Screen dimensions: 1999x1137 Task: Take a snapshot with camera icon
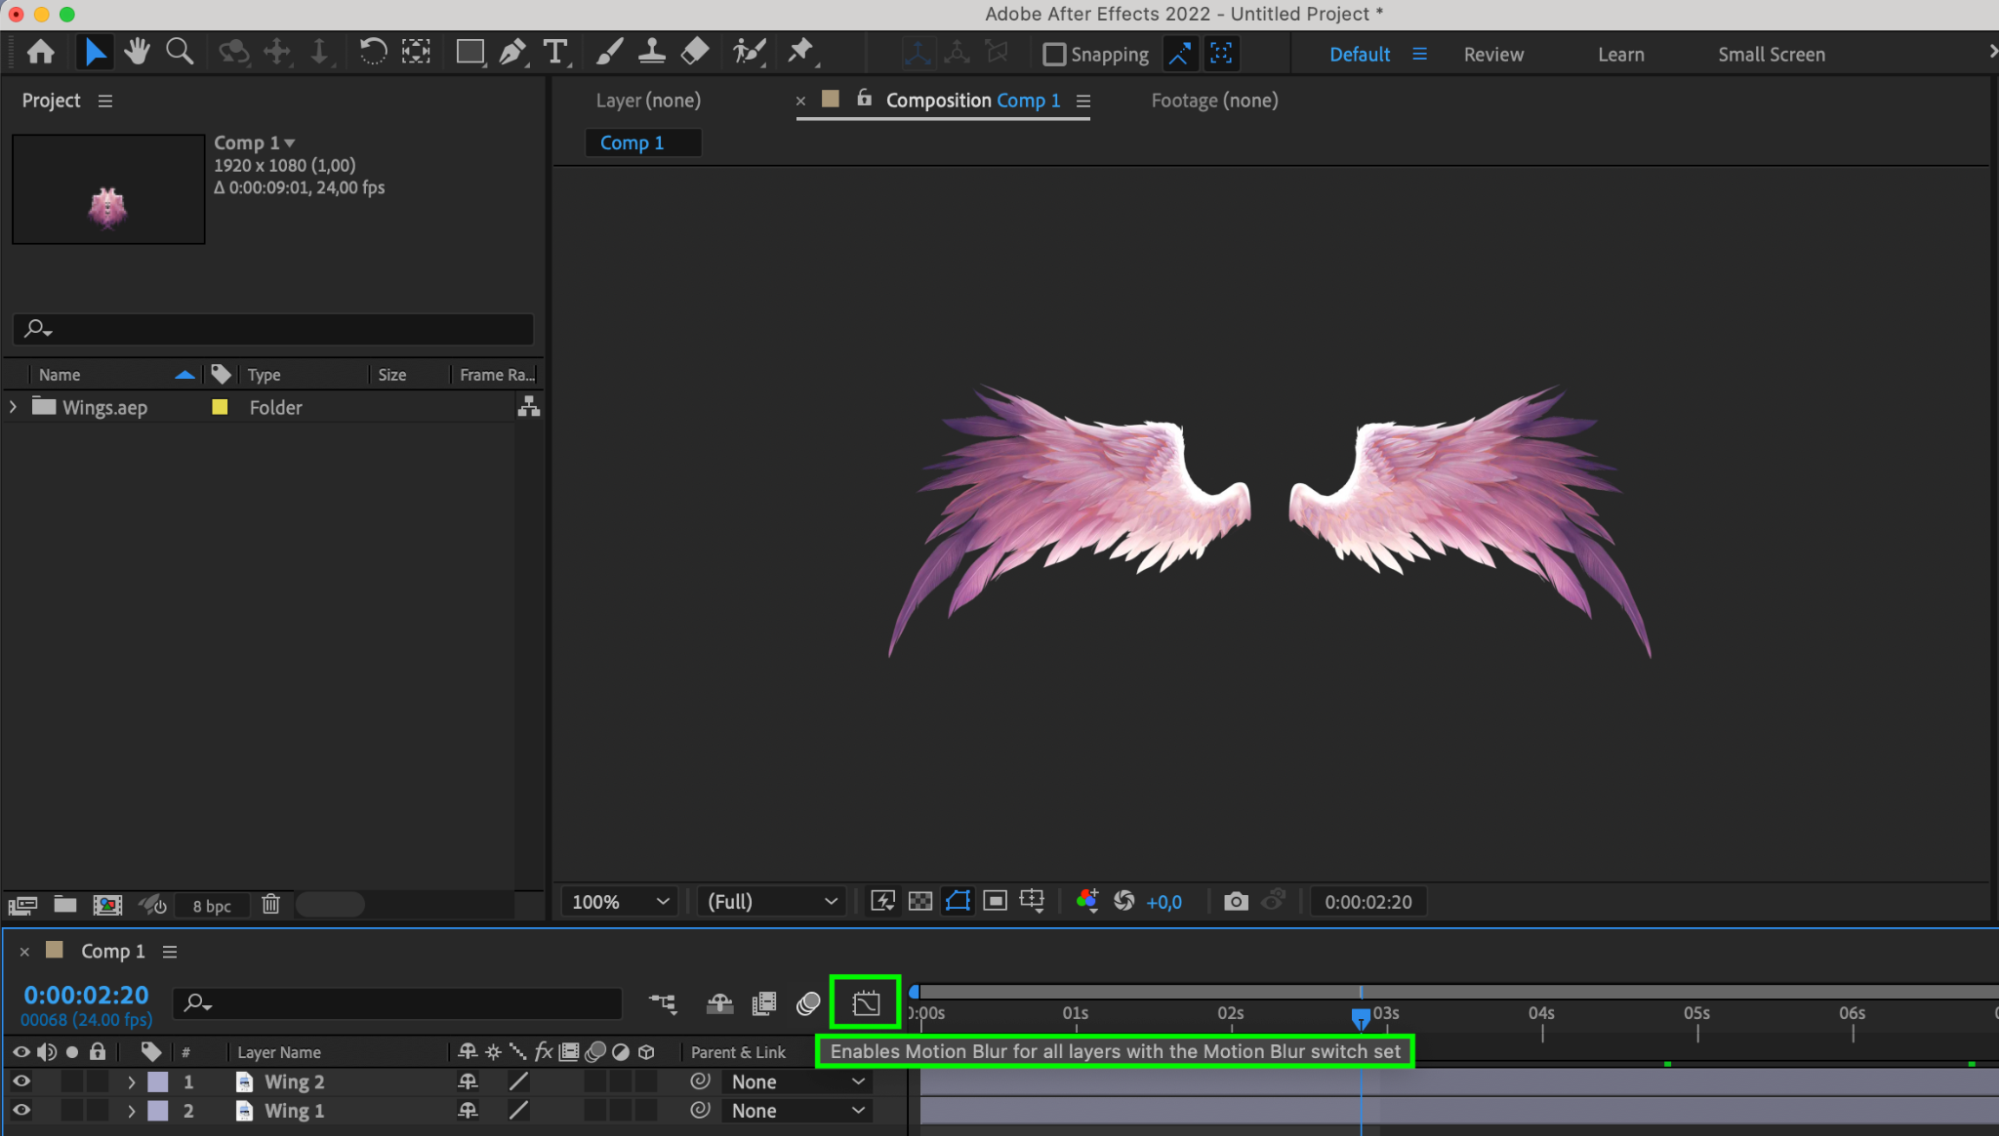click(1236, 901)
